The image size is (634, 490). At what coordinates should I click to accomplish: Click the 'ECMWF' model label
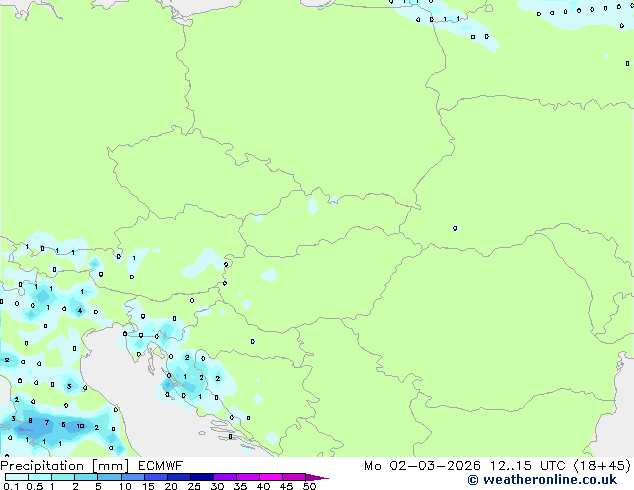161,466
